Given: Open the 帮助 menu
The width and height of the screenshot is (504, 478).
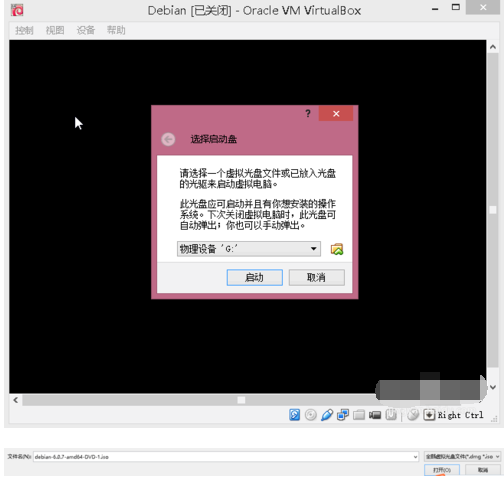Looking at the screenshot, I should coord(116,30).
